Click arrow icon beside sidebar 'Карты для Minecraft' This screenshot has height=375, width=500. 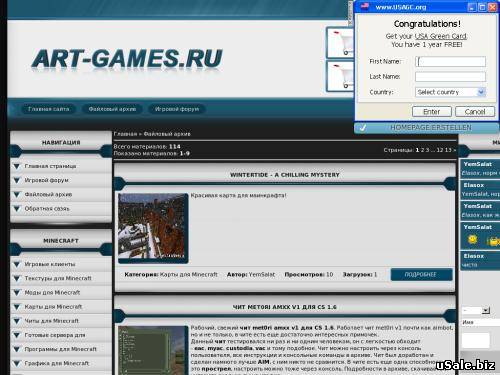16,307
